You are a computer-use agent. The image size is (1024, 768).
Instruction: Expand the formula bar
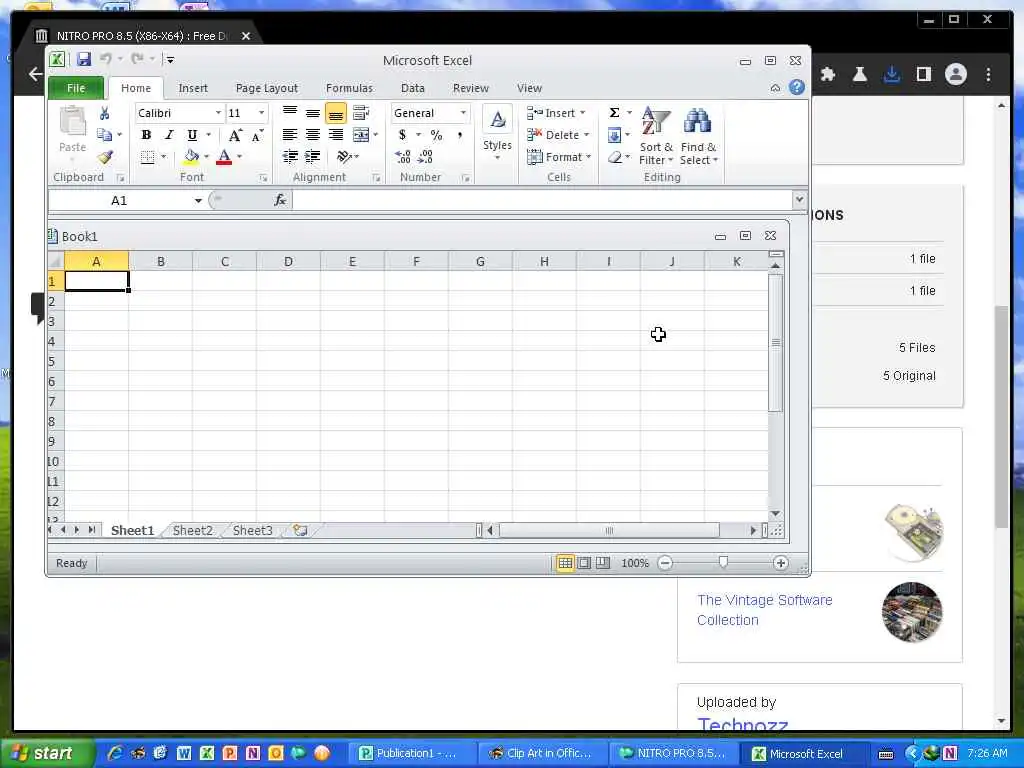point(799,199)
